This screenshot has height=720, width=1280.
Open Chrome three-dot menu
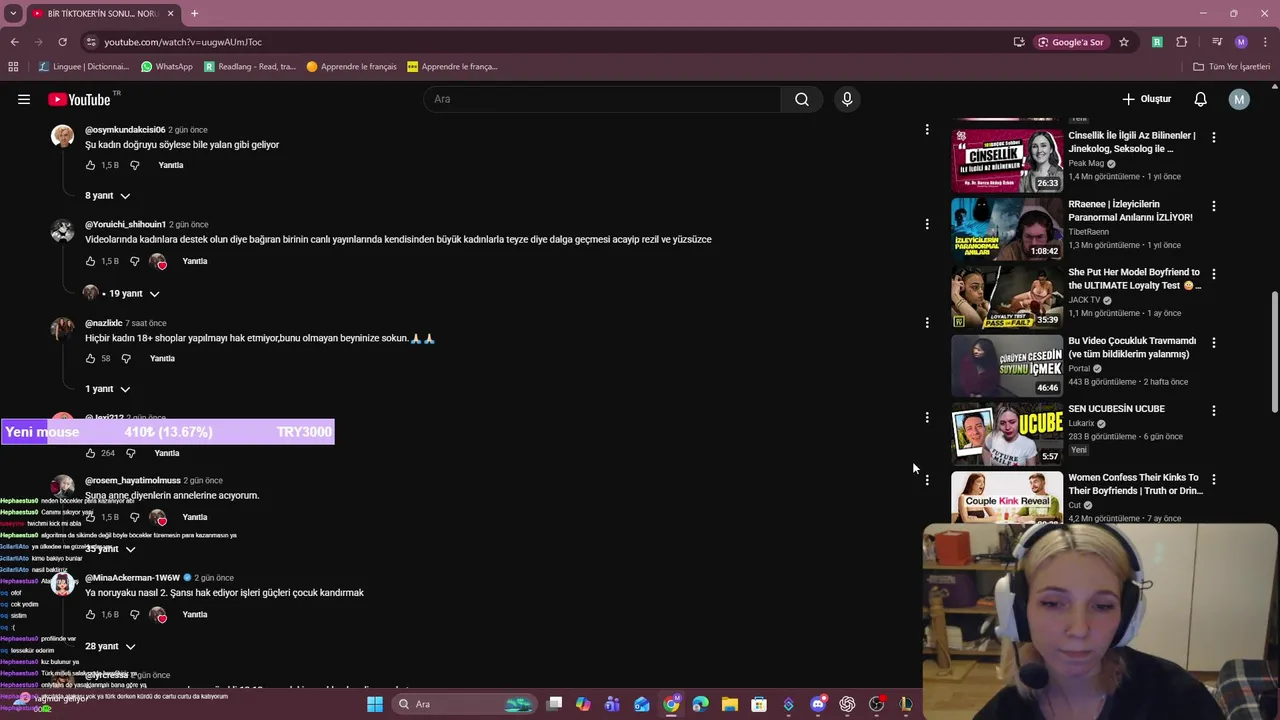pos(1265,42)
